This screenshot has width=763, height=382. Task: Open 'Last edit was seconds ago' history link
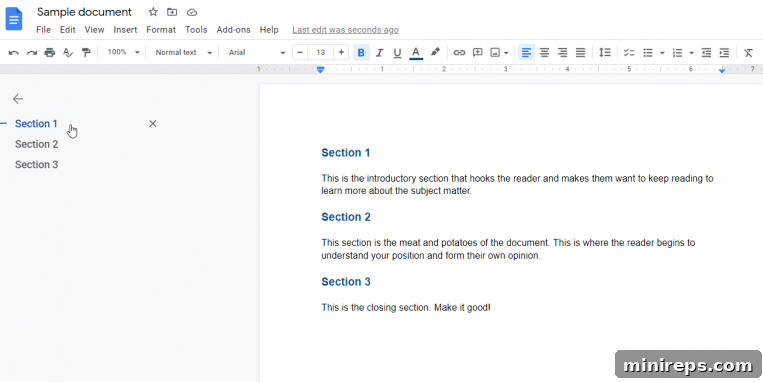click(x=345, y=30)
